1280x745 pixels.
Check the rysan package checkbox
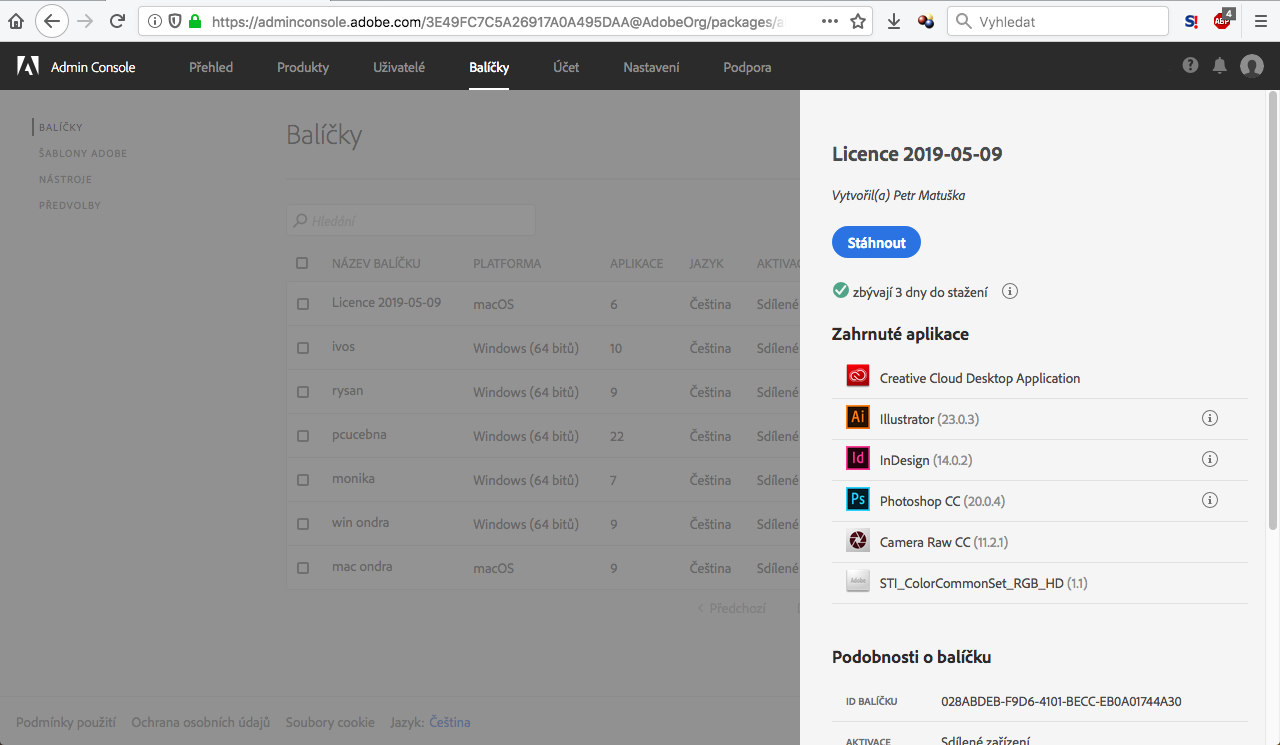tap(302, 392)
